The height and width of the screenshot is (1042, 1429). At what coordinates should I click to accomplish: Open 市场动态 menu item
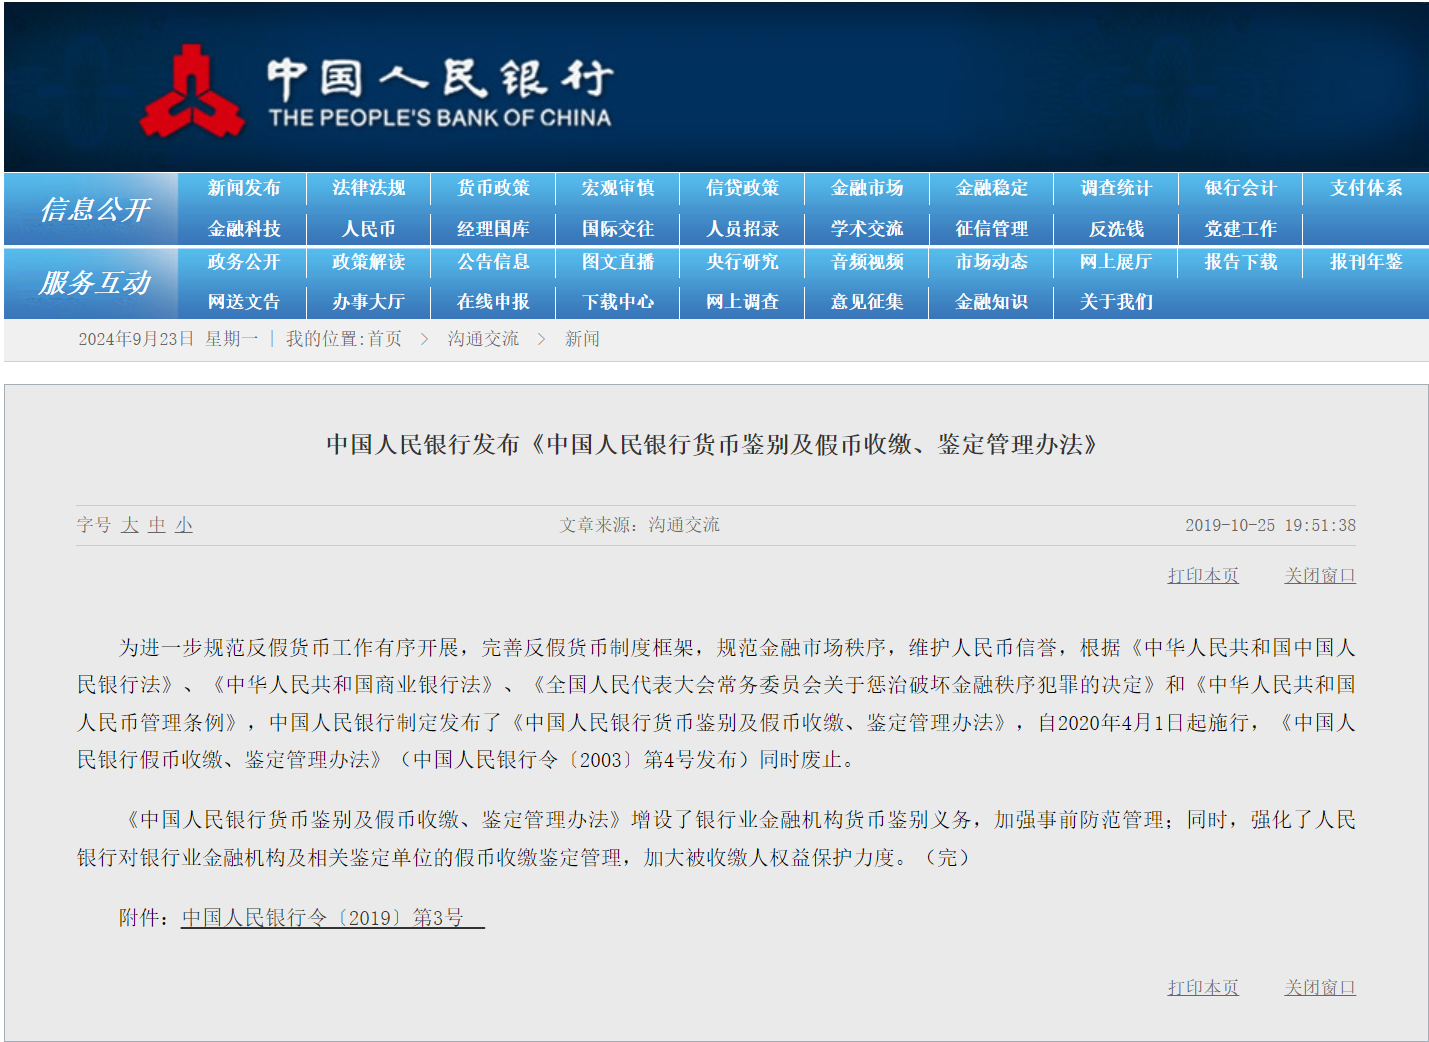coord(992,262)
